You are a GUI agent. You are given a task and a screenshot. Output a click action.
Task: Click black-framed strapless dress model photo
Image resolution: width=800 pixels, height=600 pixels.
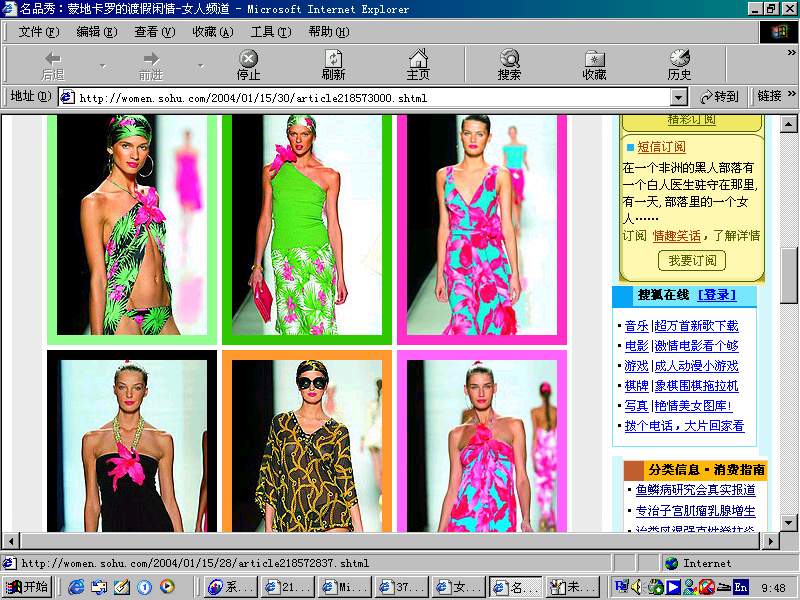(x=132, y=441)
